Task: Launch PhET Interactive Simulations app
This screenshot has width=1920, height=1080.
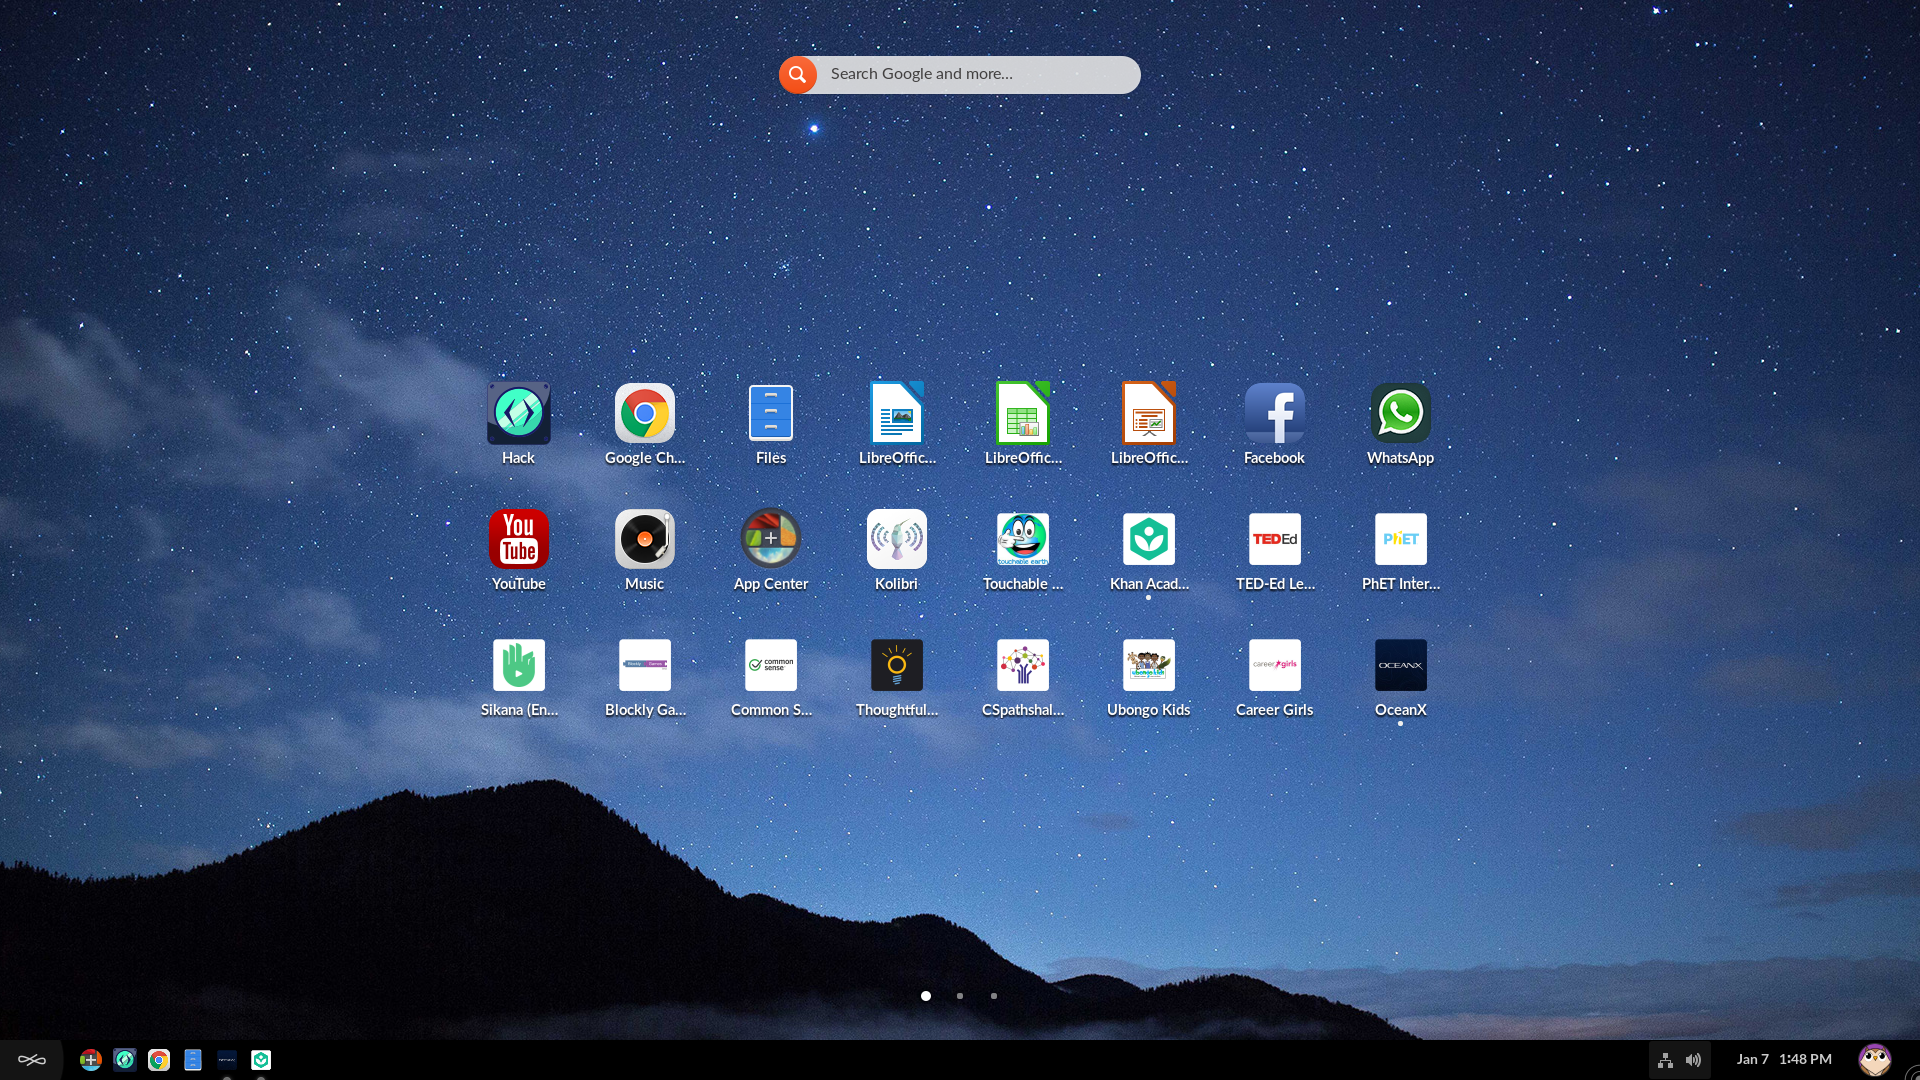Action: pos(1400,539)
